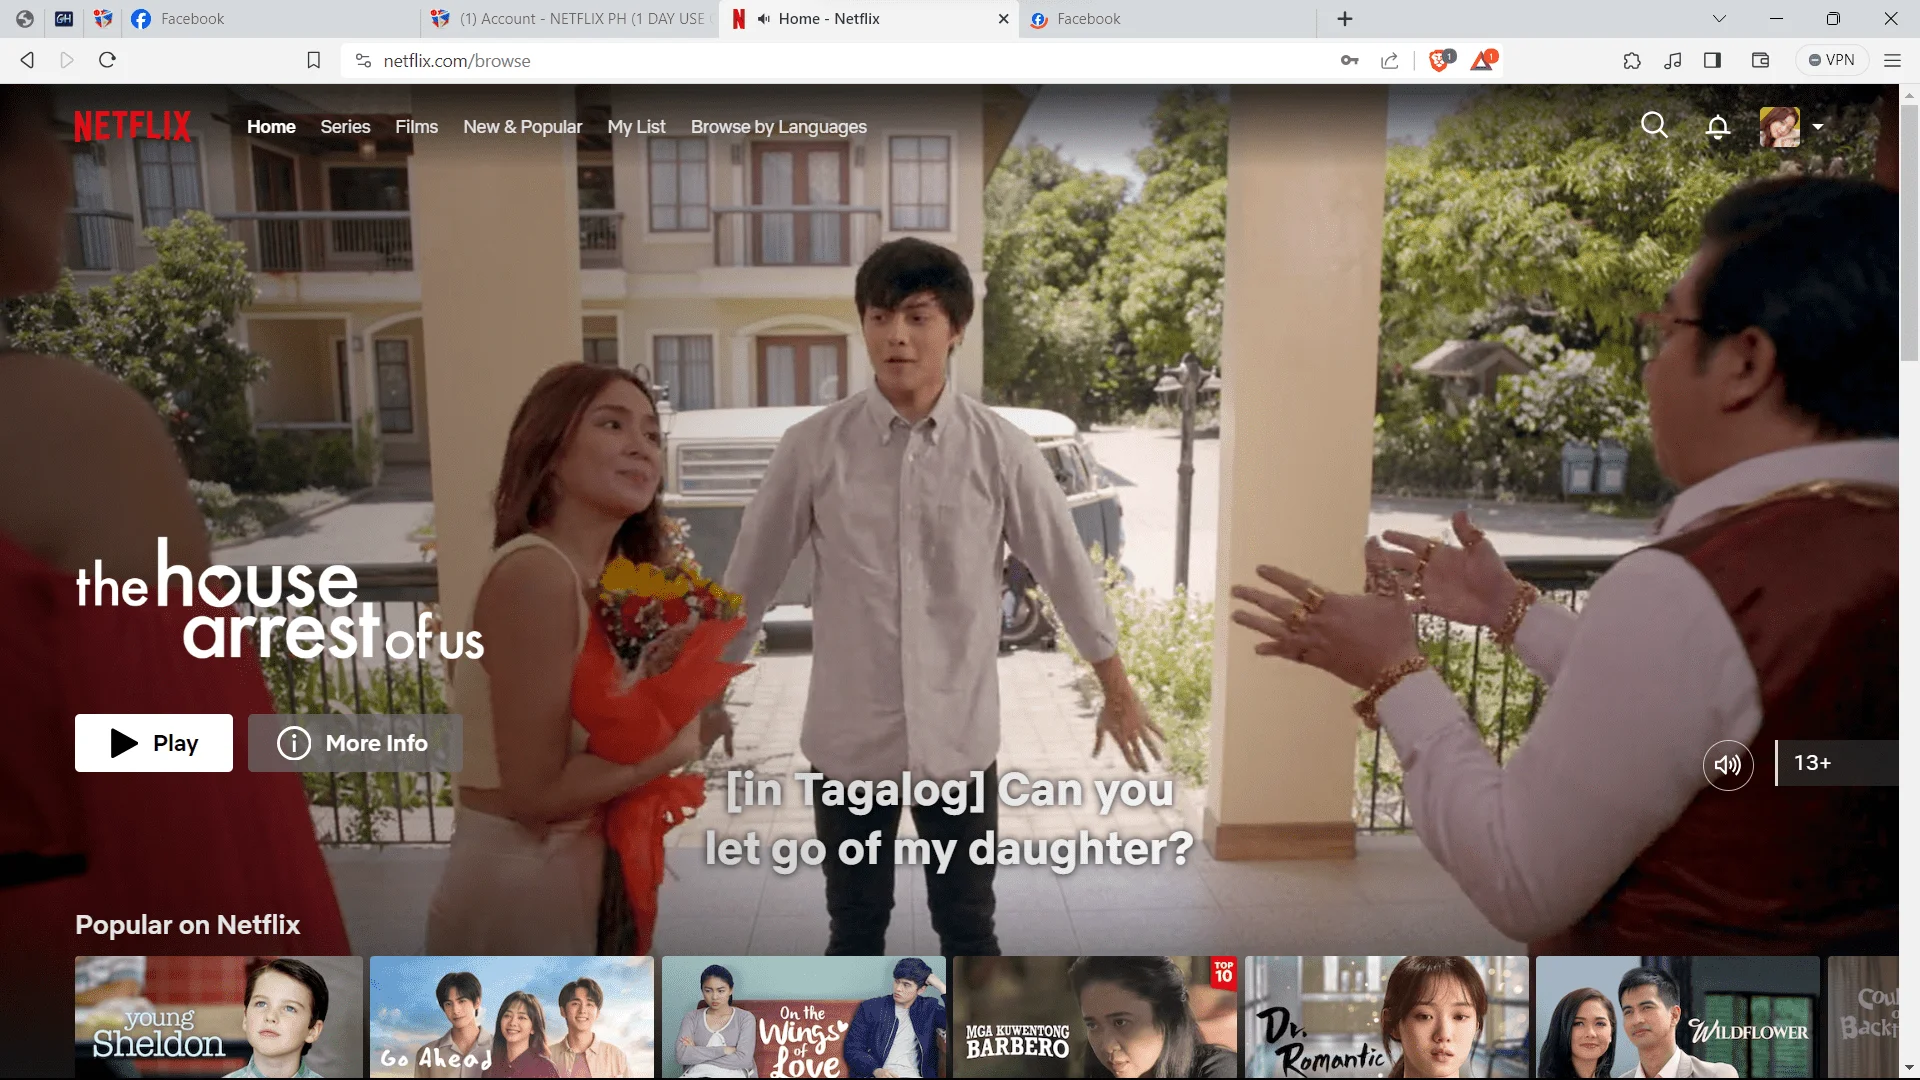Viewport: 1920px width, 1080px height.
Task: Mute the trailer audio speaker button
Action: tap(1728, 765)
